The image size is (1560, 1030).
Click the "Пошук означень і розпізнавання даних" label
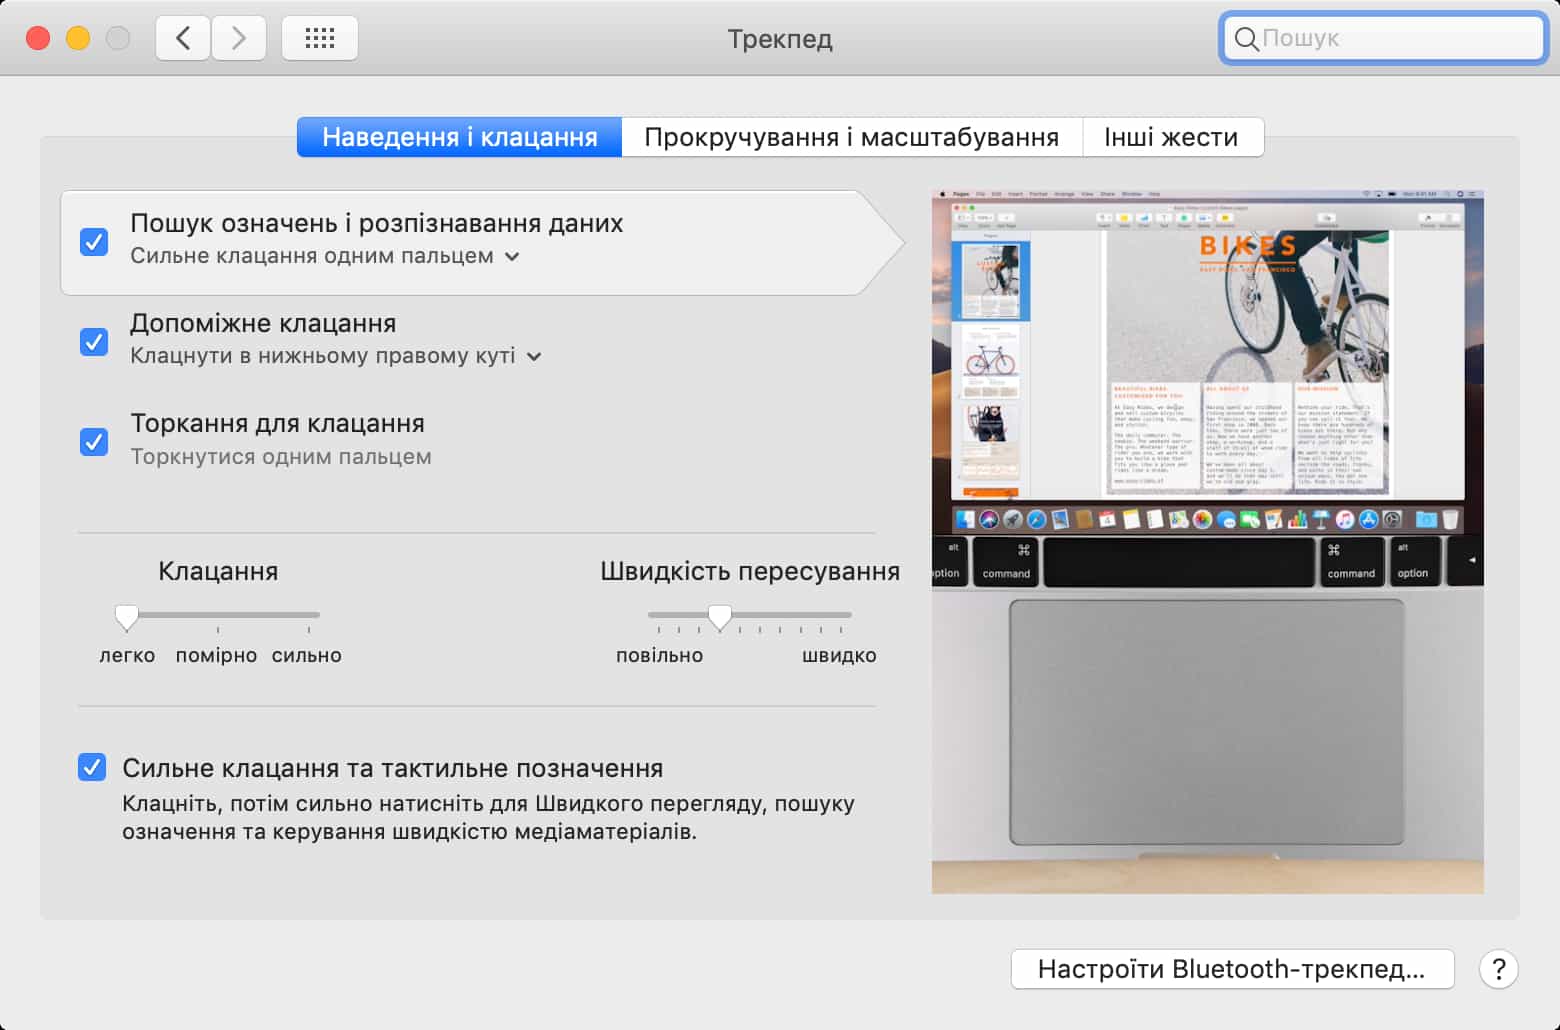(377, 223)
